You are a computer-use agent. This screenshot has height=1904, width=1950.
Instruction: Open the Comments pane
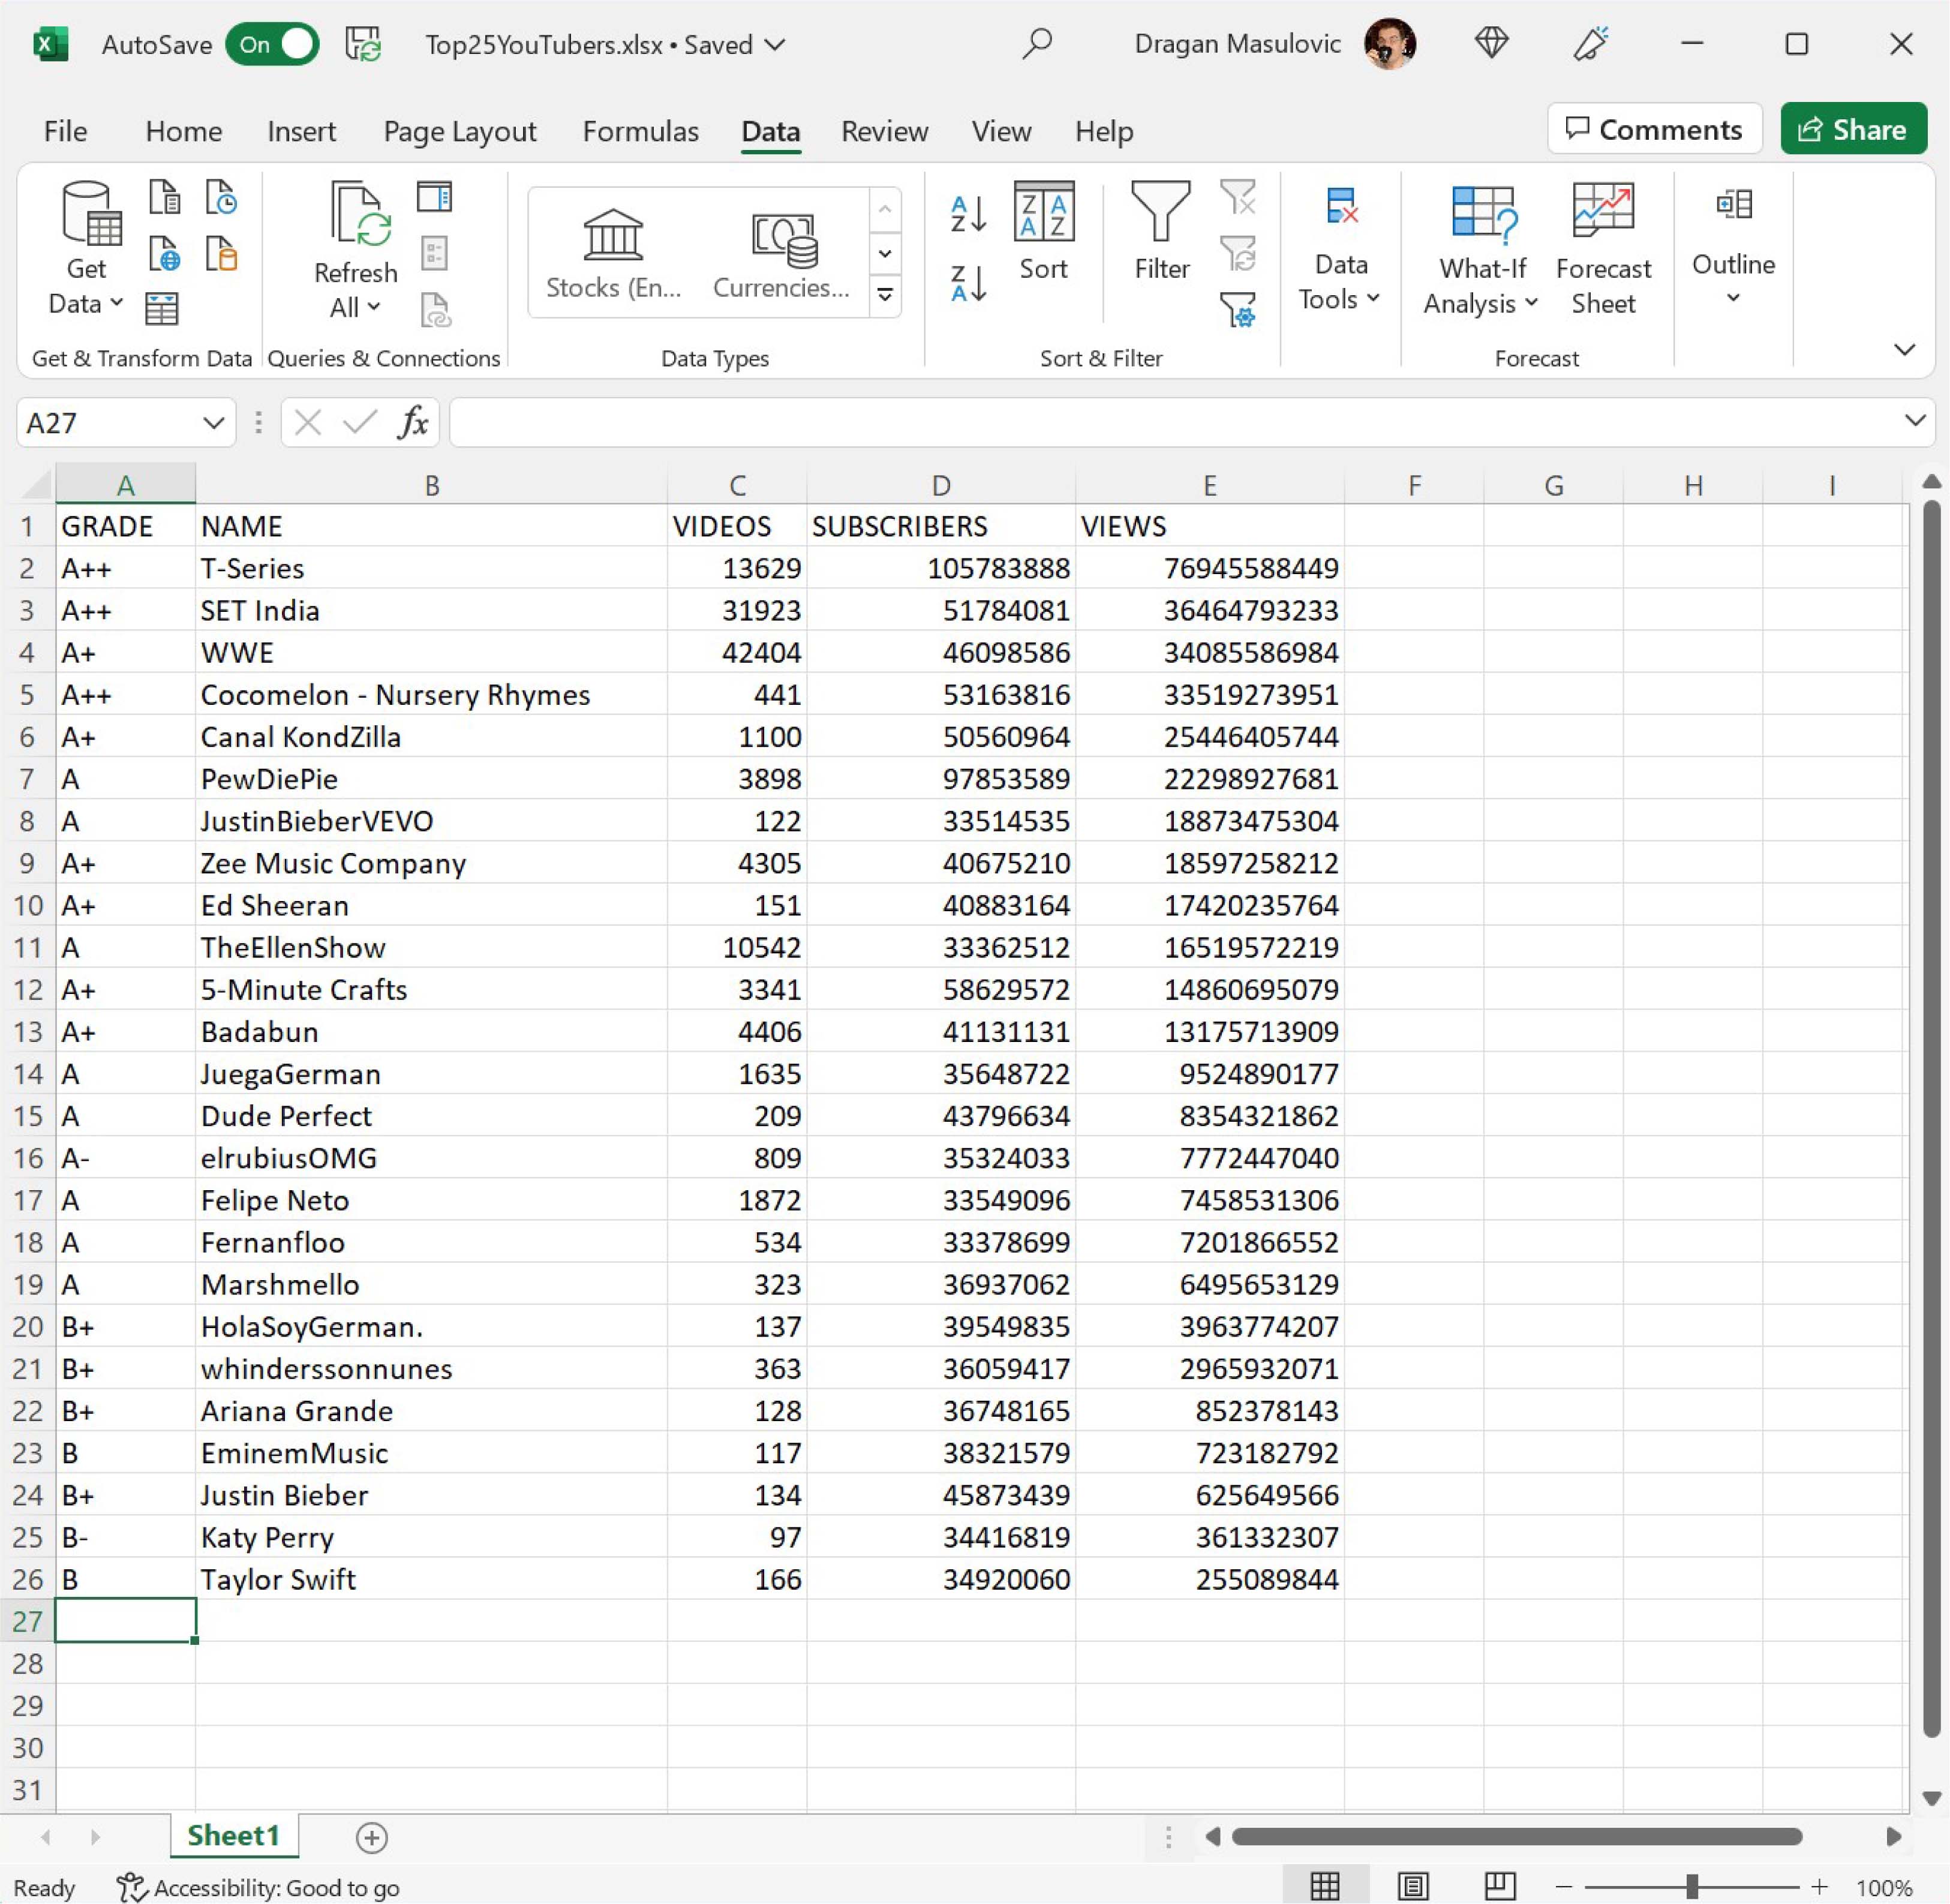coord(1654,129)
